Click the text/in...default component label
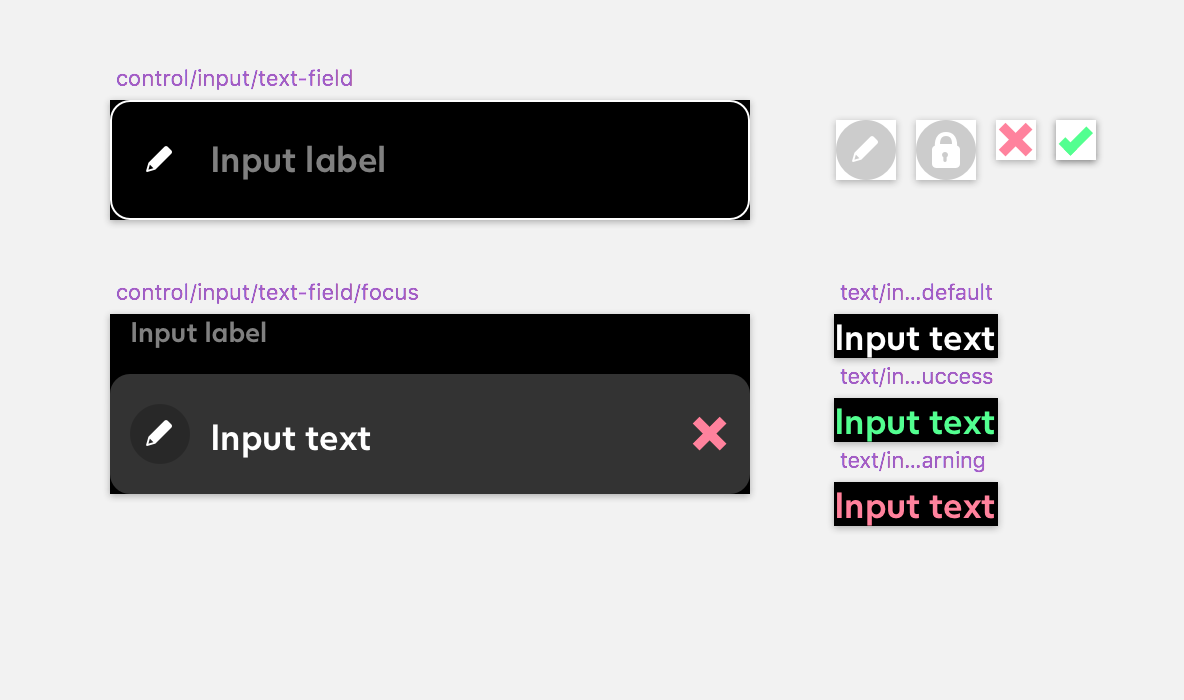The width and height of the screenshot is (1184, 700). tap(916, 292)
